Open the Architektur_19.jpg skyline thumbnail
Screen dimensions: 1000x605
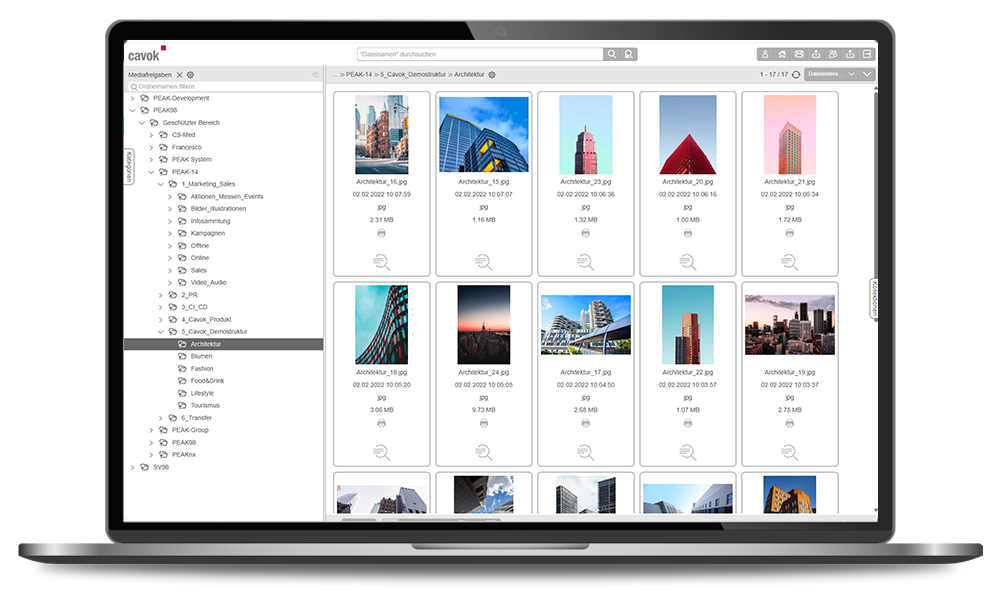click(790, 324)
